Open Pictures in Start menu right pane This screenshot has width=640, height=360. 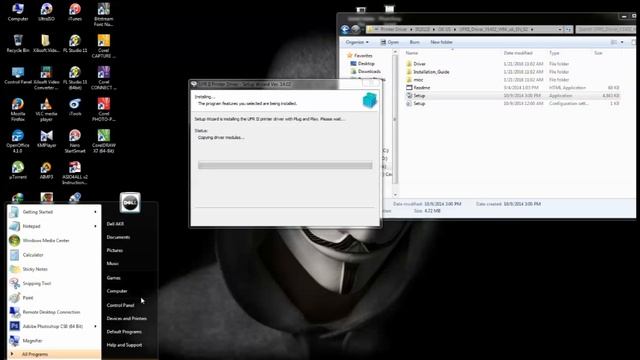click(115, 250)
